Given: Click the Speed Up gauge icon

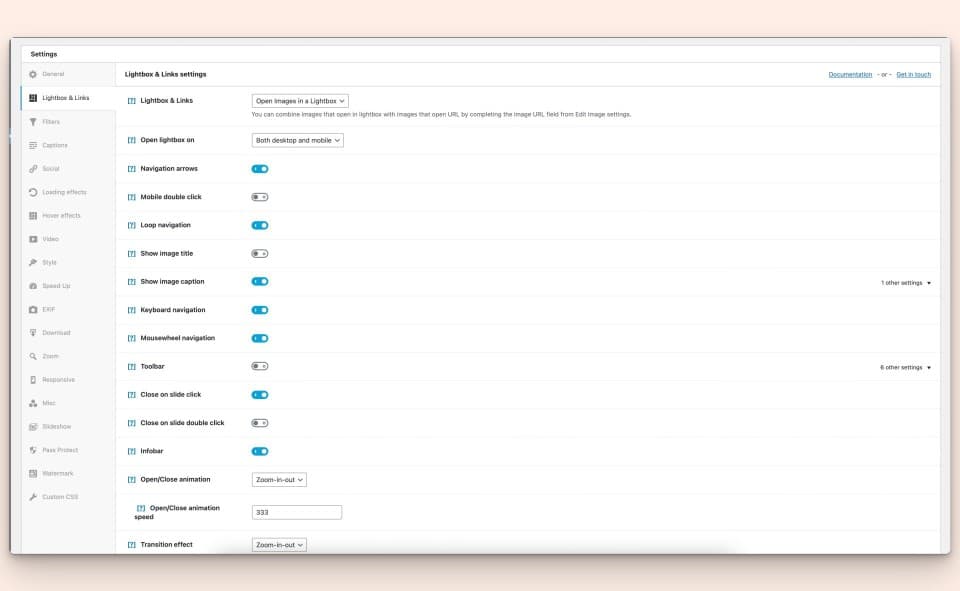Looking at the screenshot, I should pyautogui.click(x=33, y=286).
